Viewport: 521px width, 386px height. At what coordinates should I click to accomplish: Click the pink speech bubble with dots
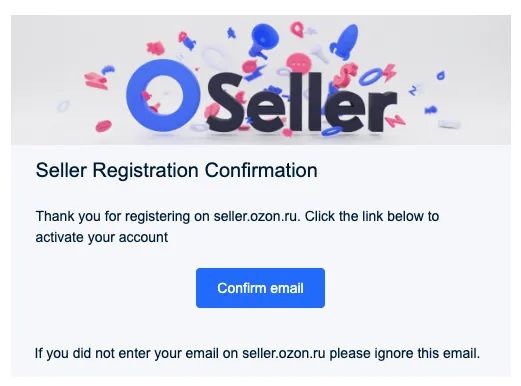[x=299, y=63]
